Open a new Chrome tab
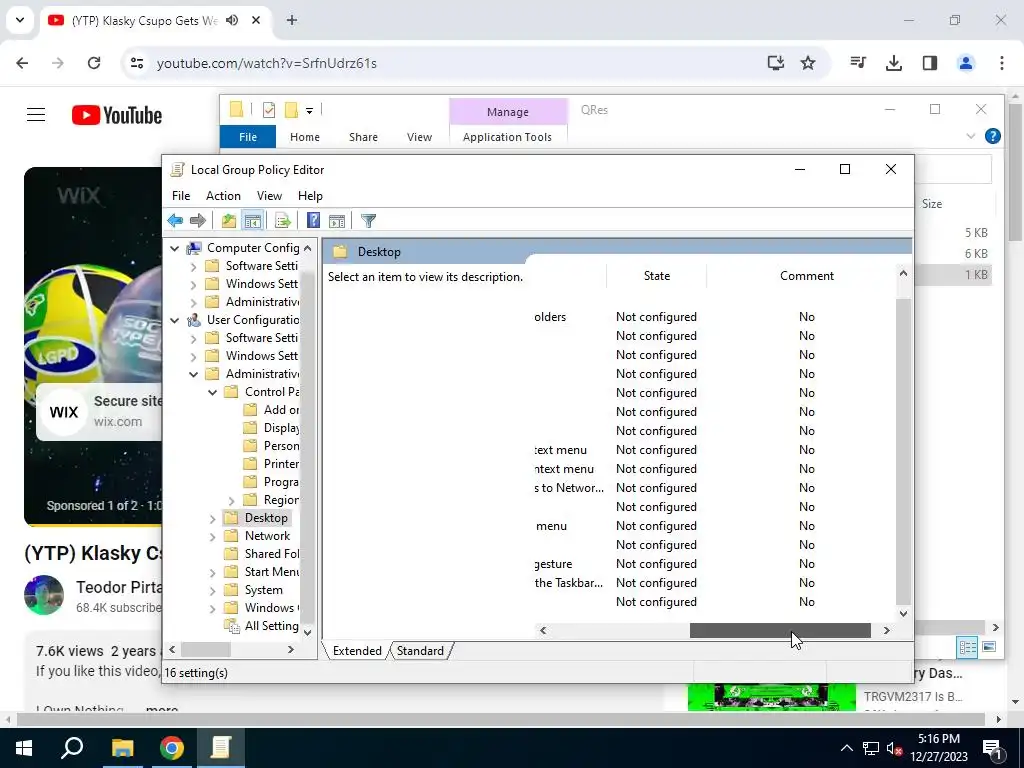The image size is (1024, 768). pos(291,20)
